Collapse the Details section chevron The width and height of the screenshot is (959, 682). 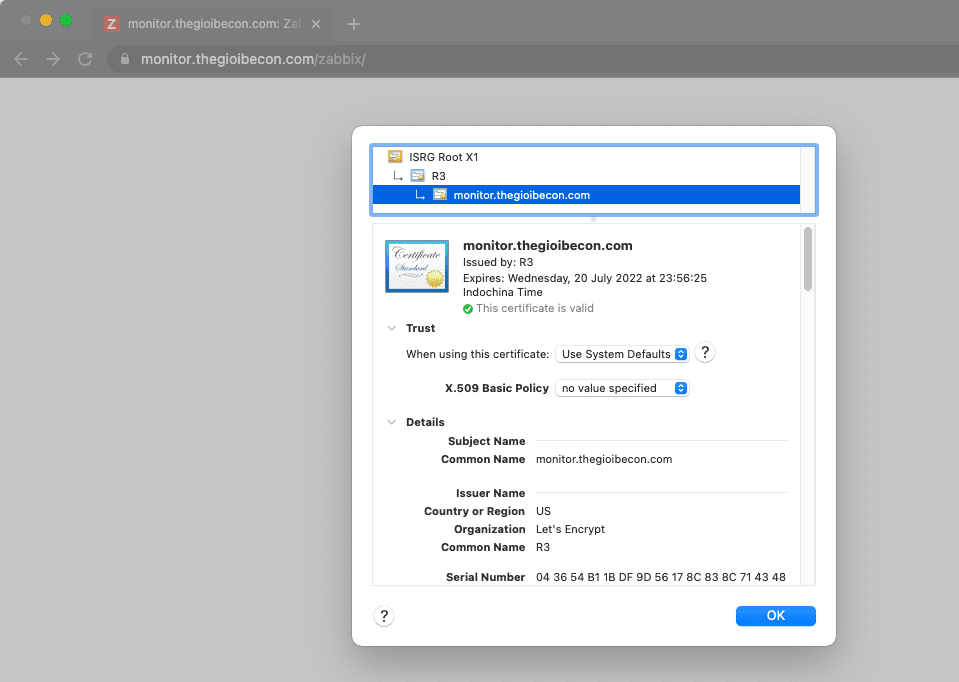click(x=391, y=422)
